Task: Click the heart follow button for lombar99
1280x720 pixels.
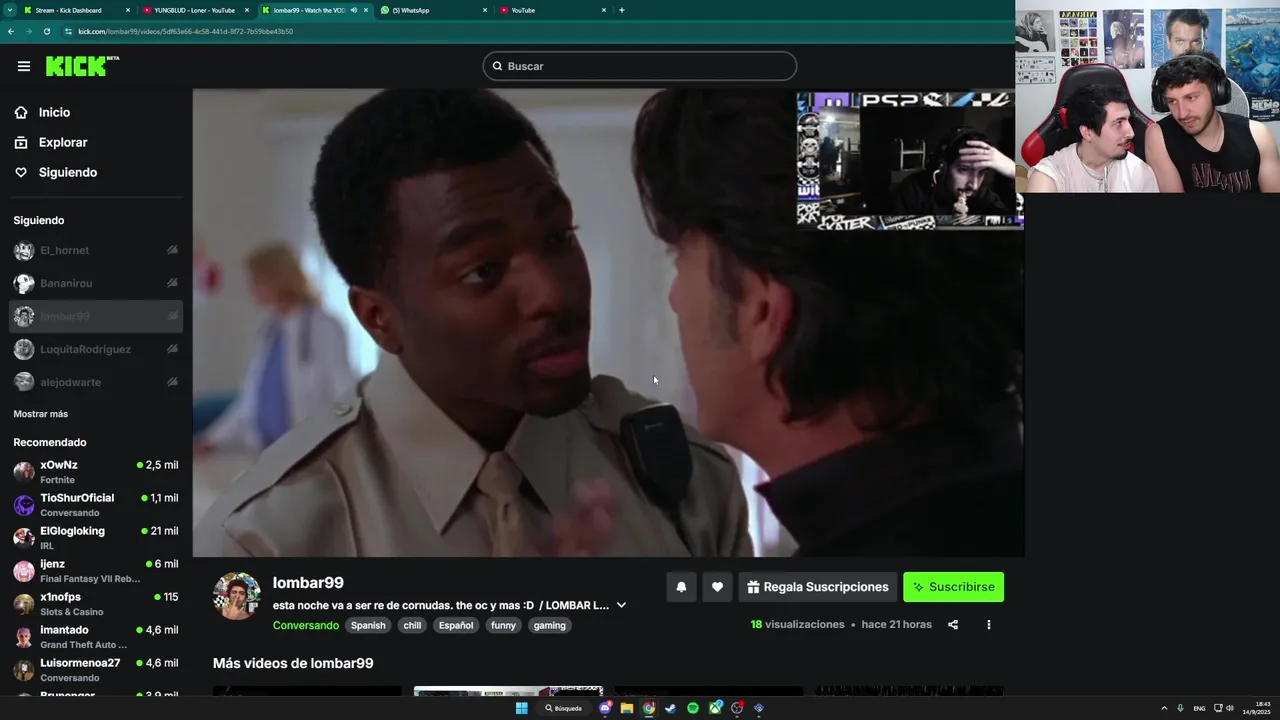Action: [x=717, y=587]
